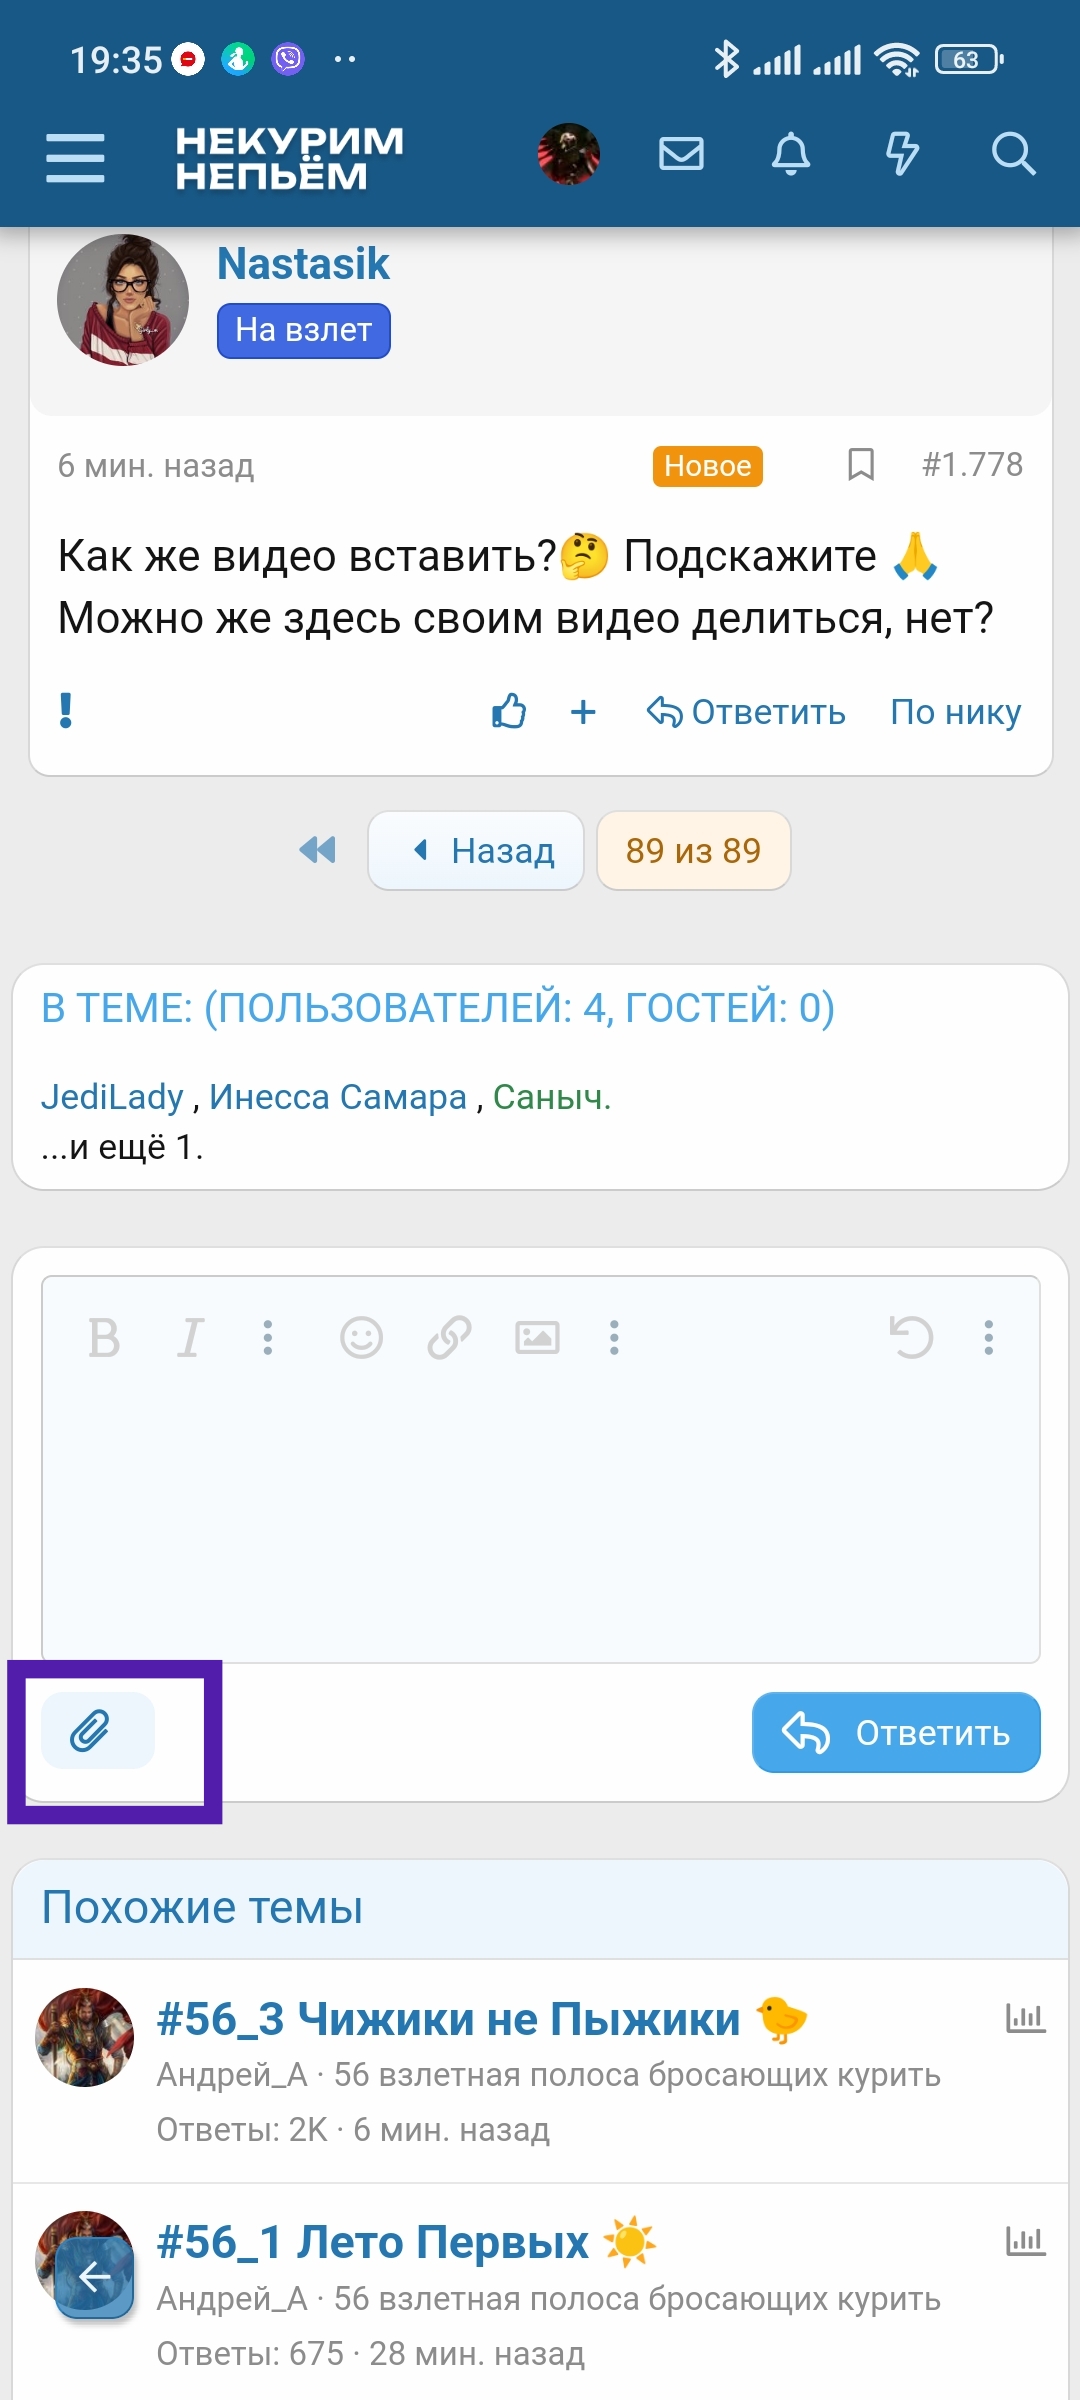Open the lightning bolt what's new icon
Viewport: 1080px width, 2400px height.
pyautogui.click(x=902, y=154)
